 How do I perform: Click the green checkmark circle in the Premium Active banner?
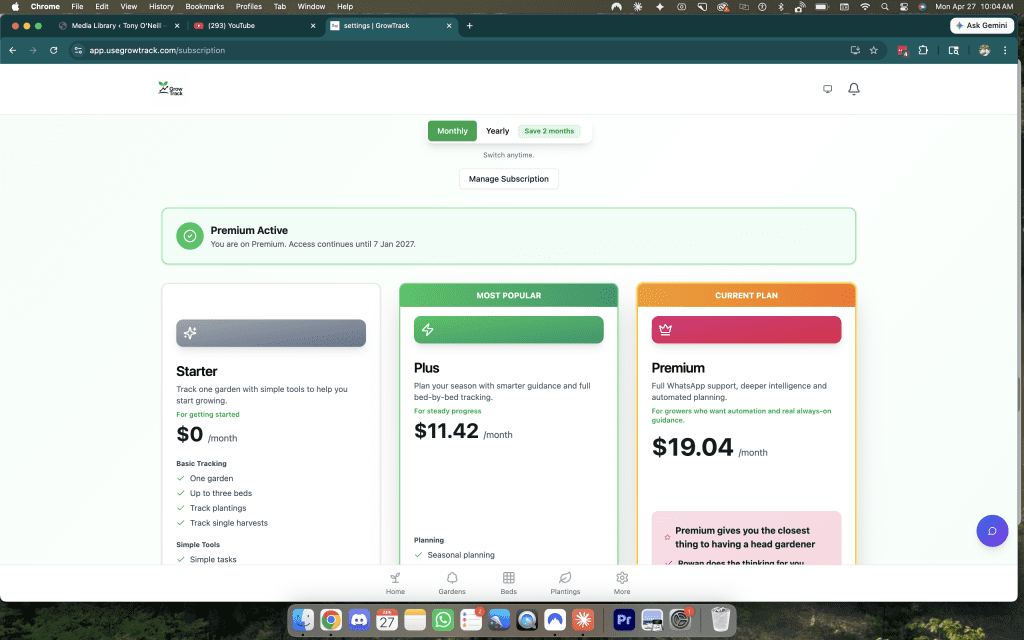190,236
